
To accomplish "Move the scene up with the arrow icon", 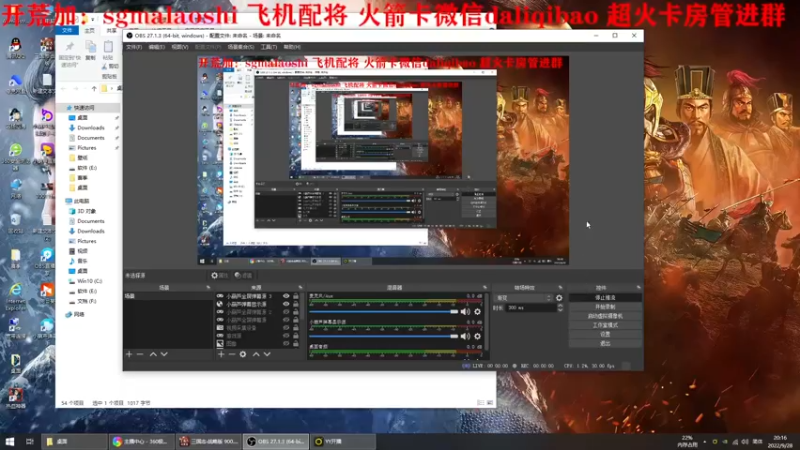I will [x=153, y=354].
